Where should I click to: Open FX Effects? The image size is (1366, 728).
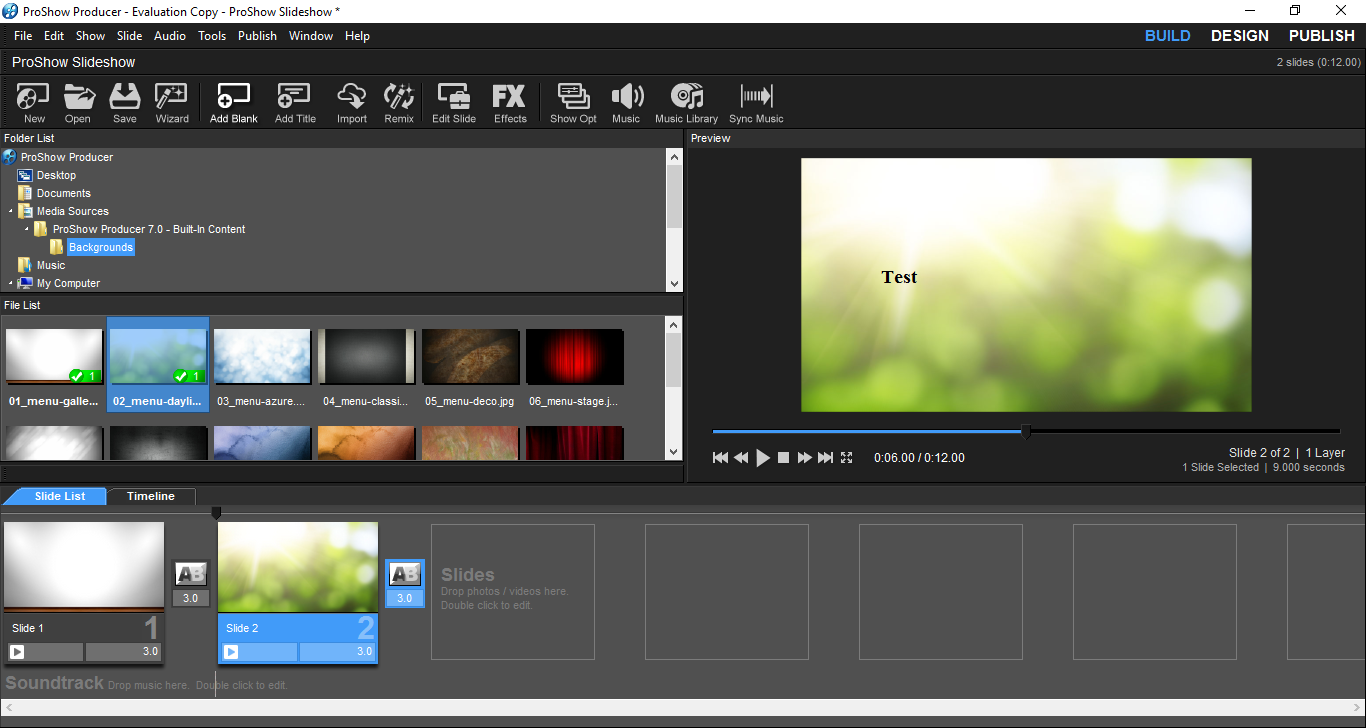[510, 103]
